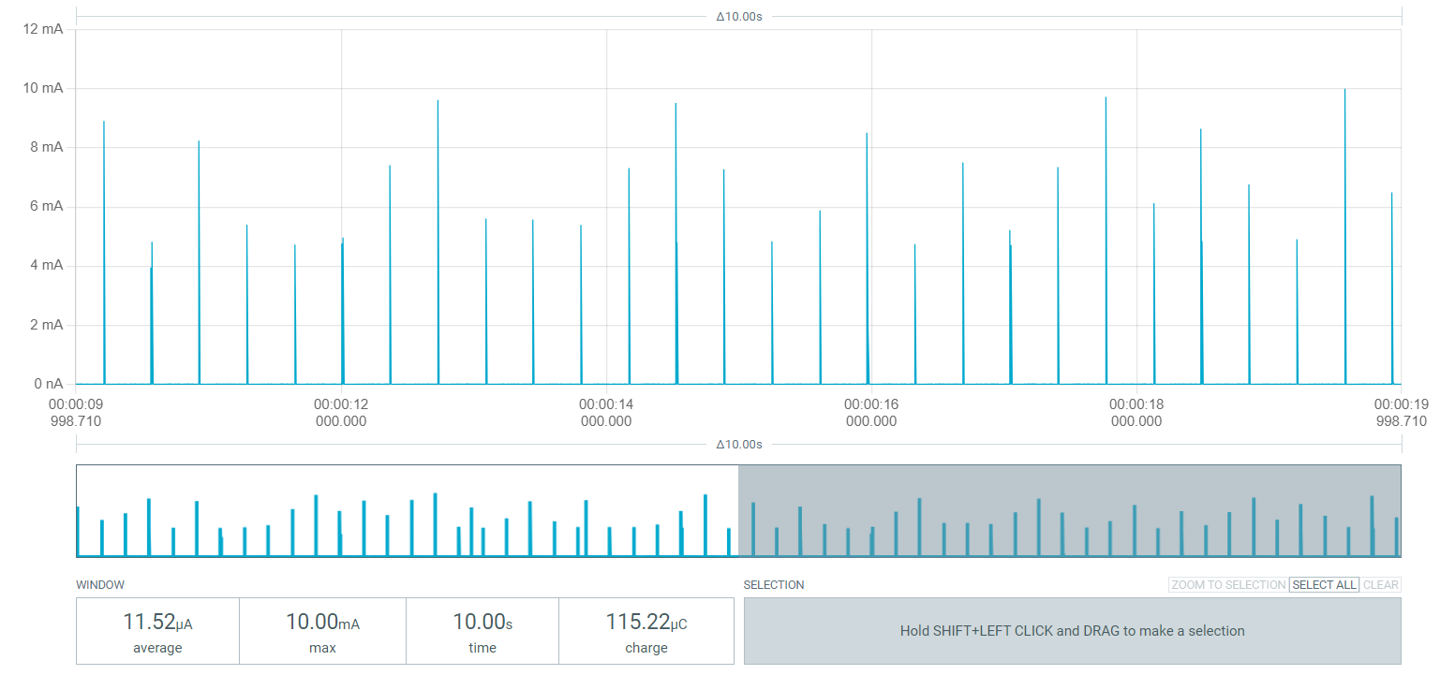Click the SELECT ALL button
1440x675 pixels.
click(x=1324, y=584)
